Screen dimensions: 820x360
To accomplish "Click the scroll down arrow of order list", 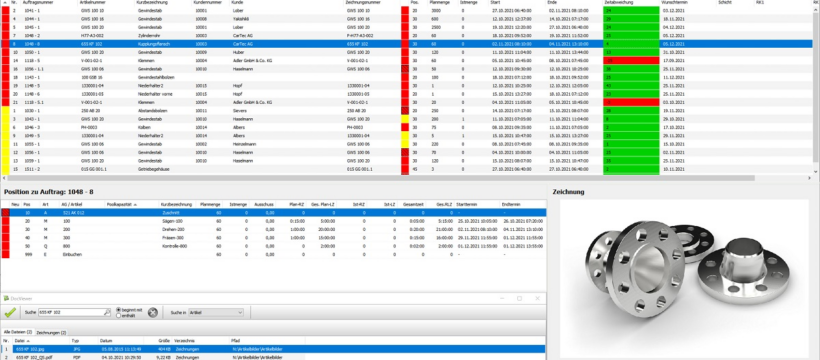I will coord(816,171).
